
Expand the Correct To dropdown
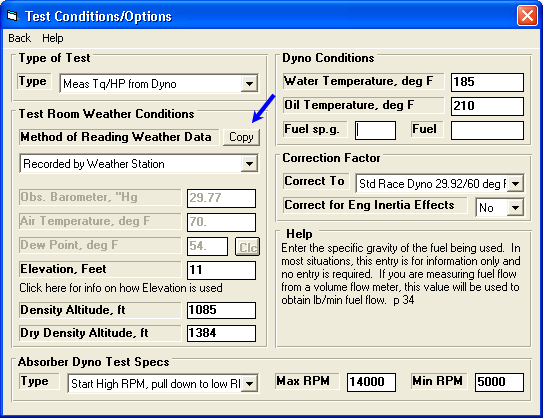click(x=515, y=184)
